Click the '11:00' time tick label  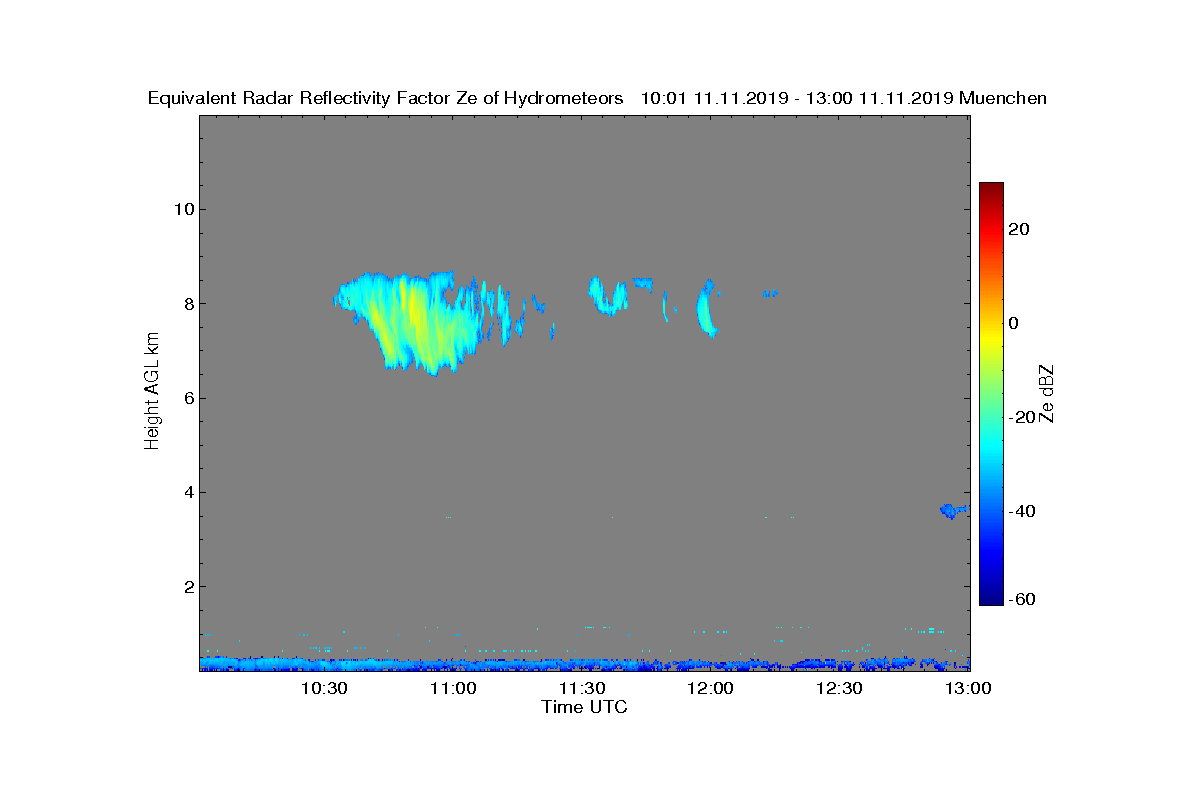click(454, 688)
